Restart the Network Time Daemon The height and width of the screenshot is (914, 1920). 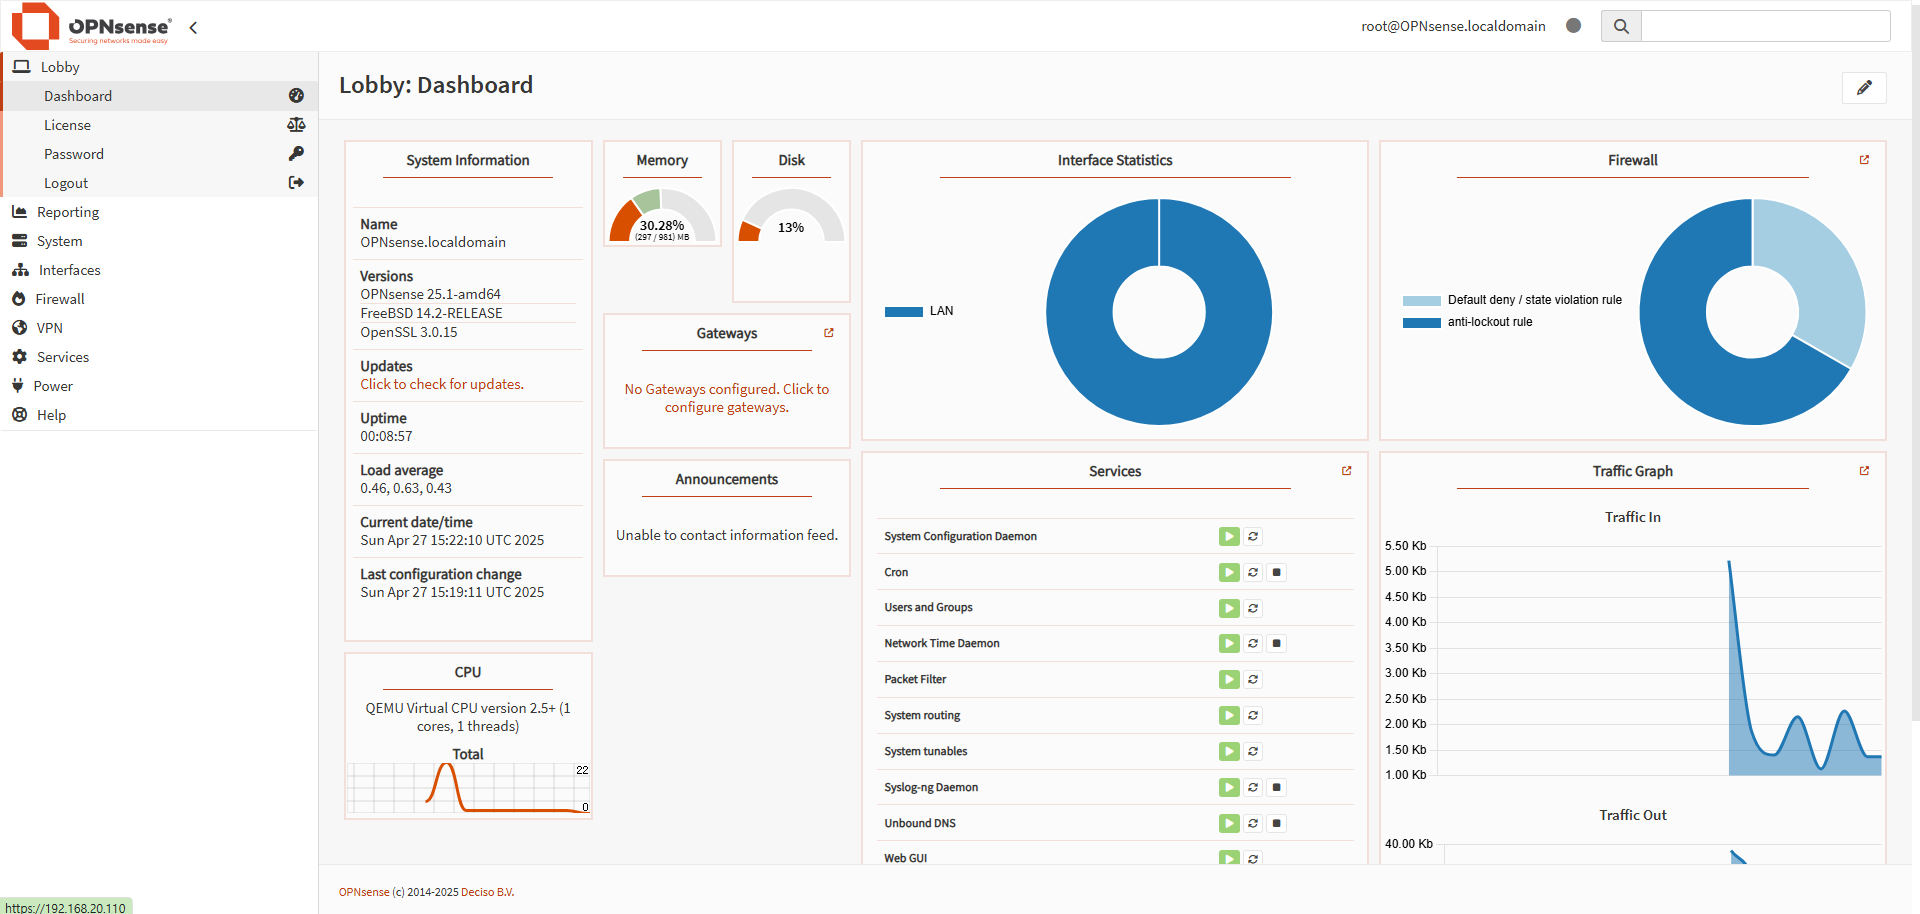pyautogui.click(x=1253, y=644)
